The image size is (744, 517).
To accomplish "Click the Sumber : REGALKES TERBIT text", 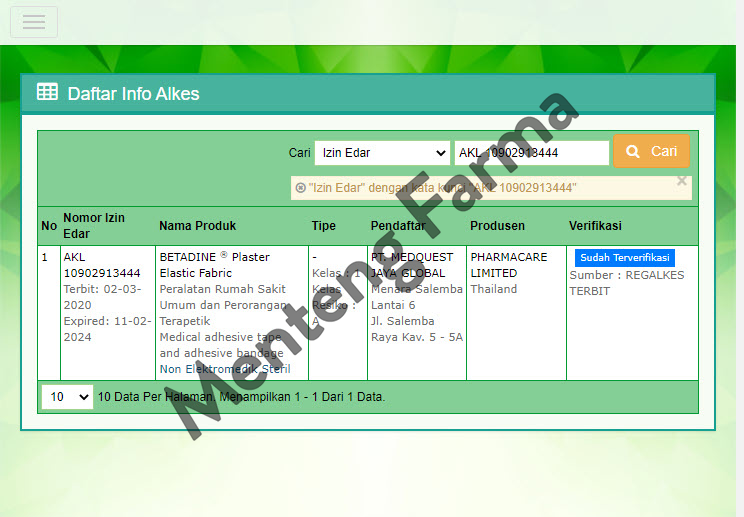I will coord(626,283).
